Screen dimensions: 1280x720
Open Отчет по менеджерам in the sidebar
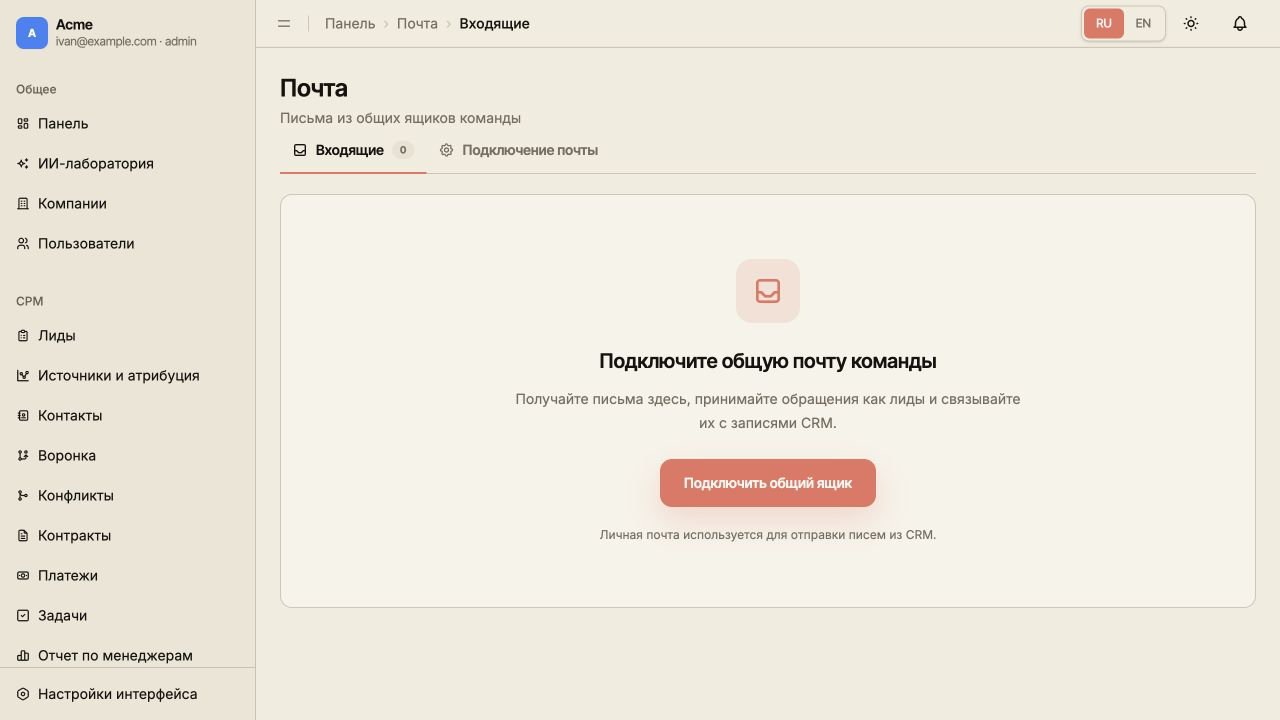(128, 656)
